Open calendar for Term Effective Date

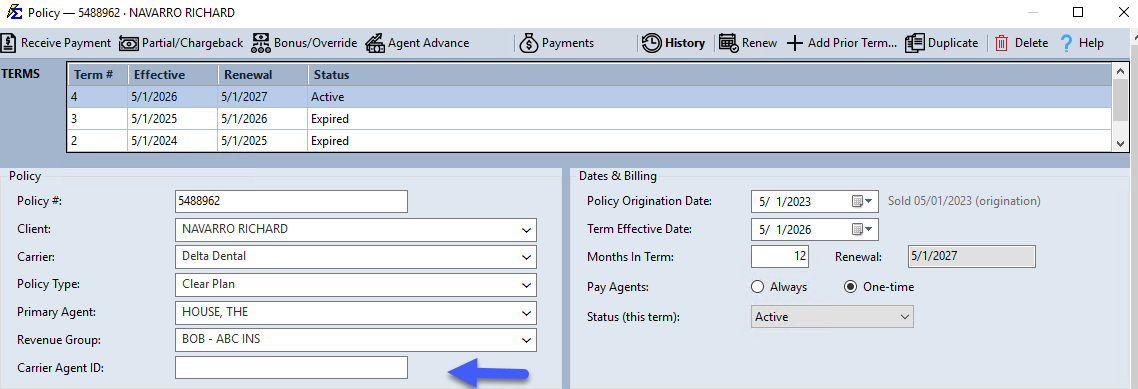861,229
